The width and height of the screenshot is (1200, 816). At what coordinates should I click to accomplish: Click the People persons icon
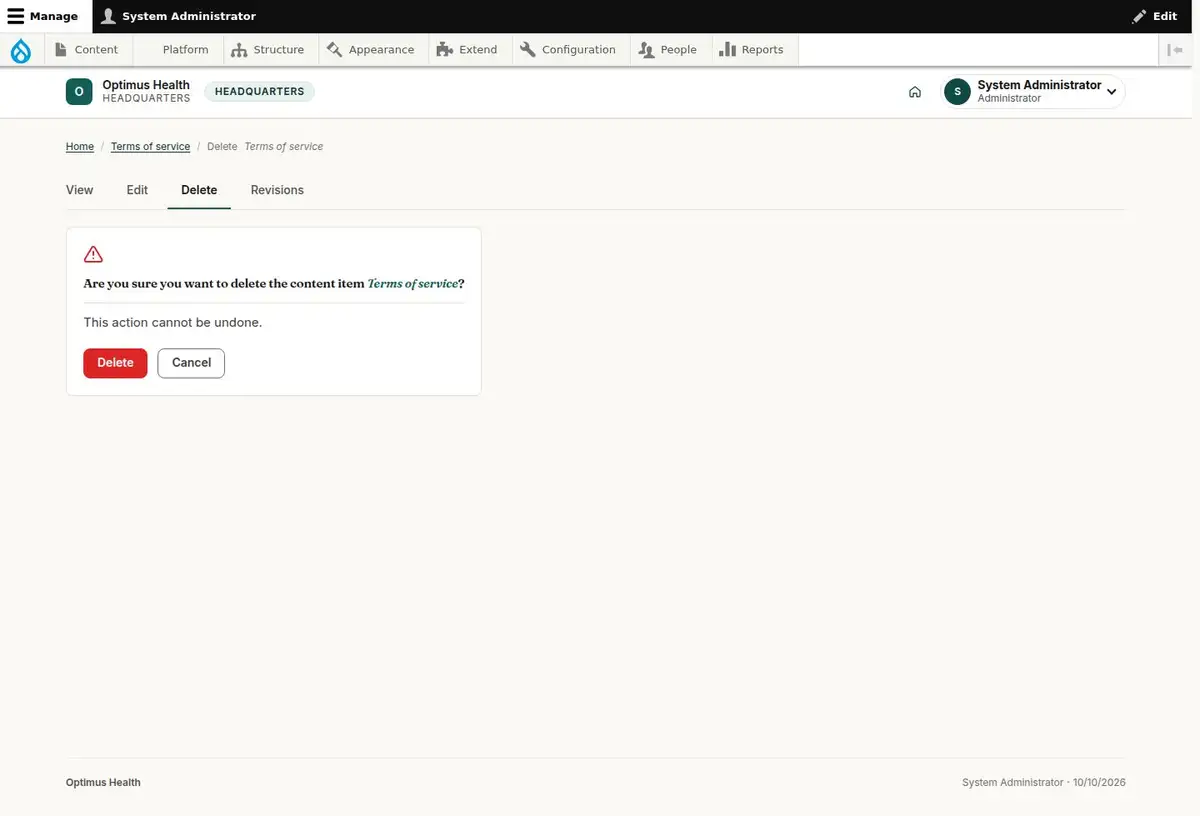tap(646, 50)
